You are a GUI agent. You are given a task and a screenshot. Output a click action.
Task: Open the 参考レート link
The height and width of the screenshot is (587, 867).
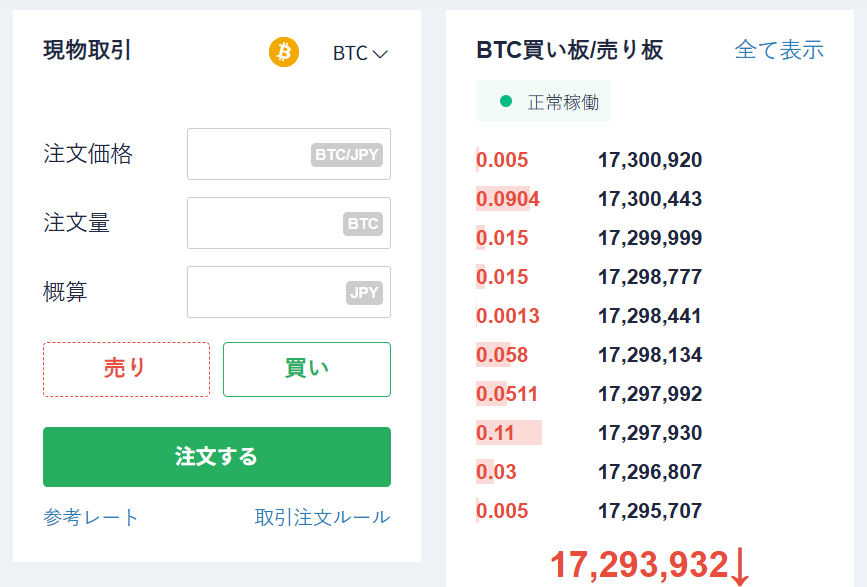pyautogui.click(x=91, y=518)
